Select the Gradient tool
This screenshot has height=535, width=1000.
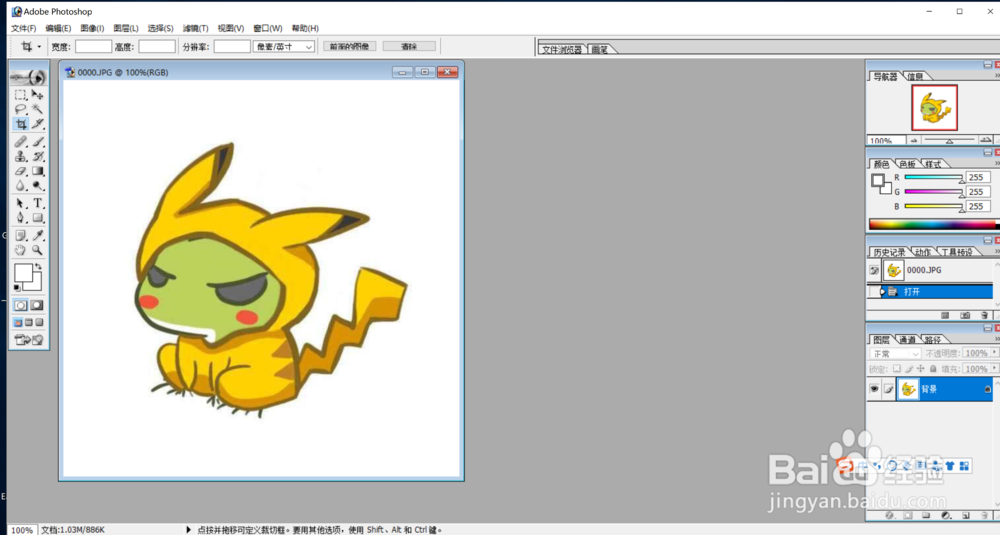tap(38, 171)
